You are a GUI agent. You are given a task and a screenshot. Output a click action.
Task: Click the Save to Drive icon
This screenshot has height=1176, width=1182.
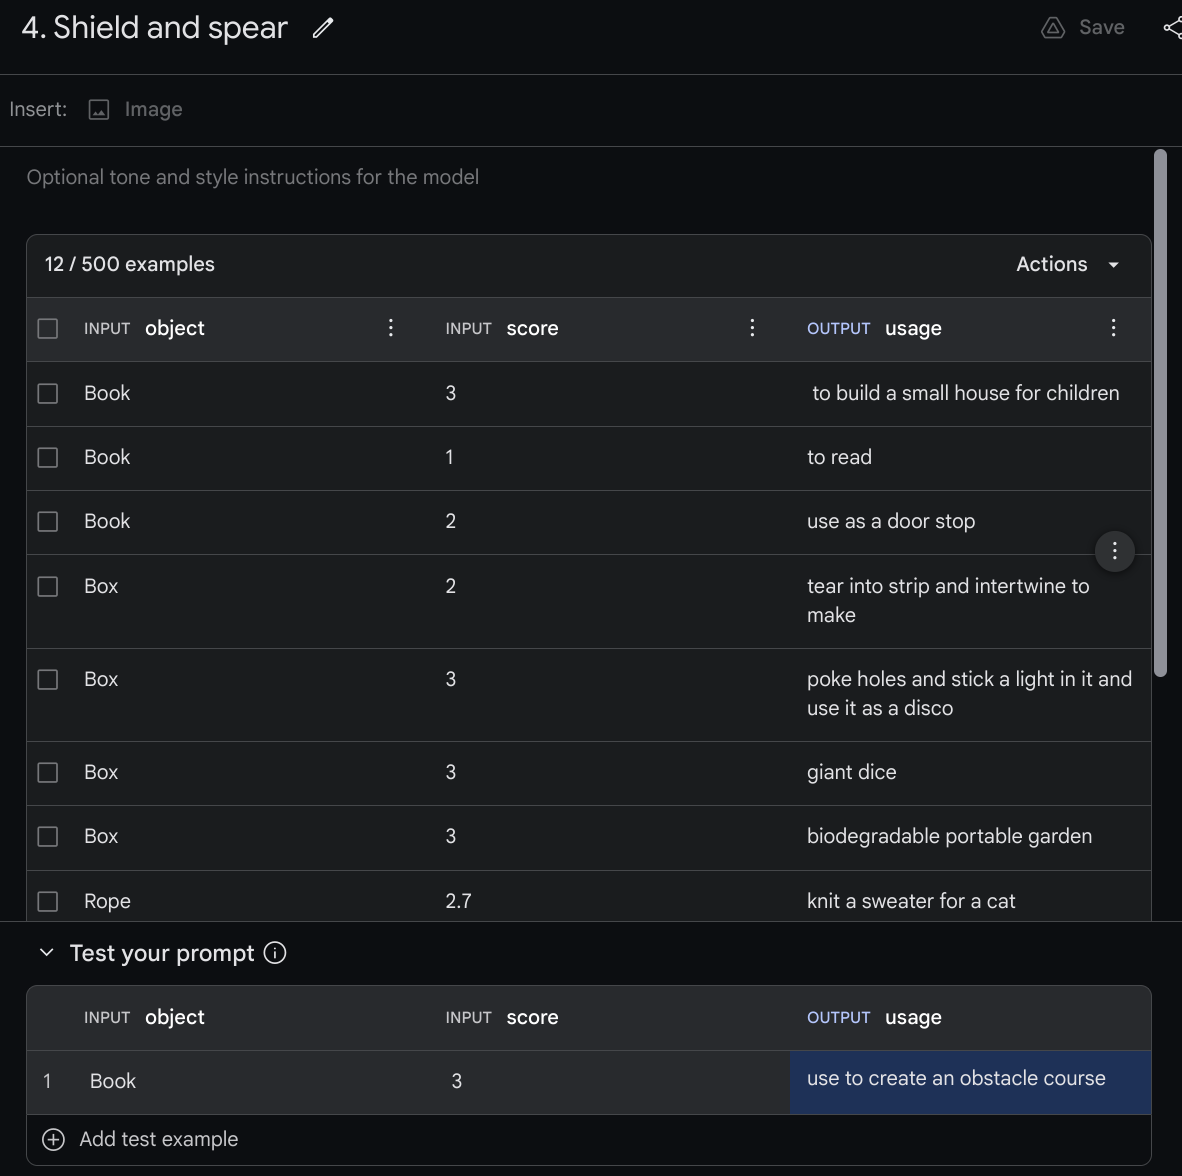[1053, 28]
